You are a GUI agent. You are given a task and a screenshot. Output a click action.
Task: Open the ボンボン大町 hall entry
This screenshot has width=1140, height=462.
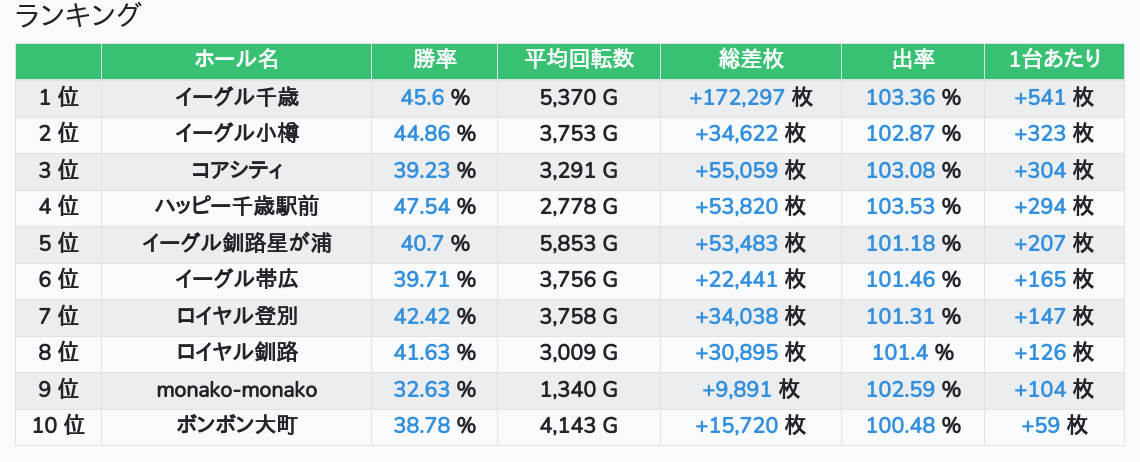pos(236,425)
